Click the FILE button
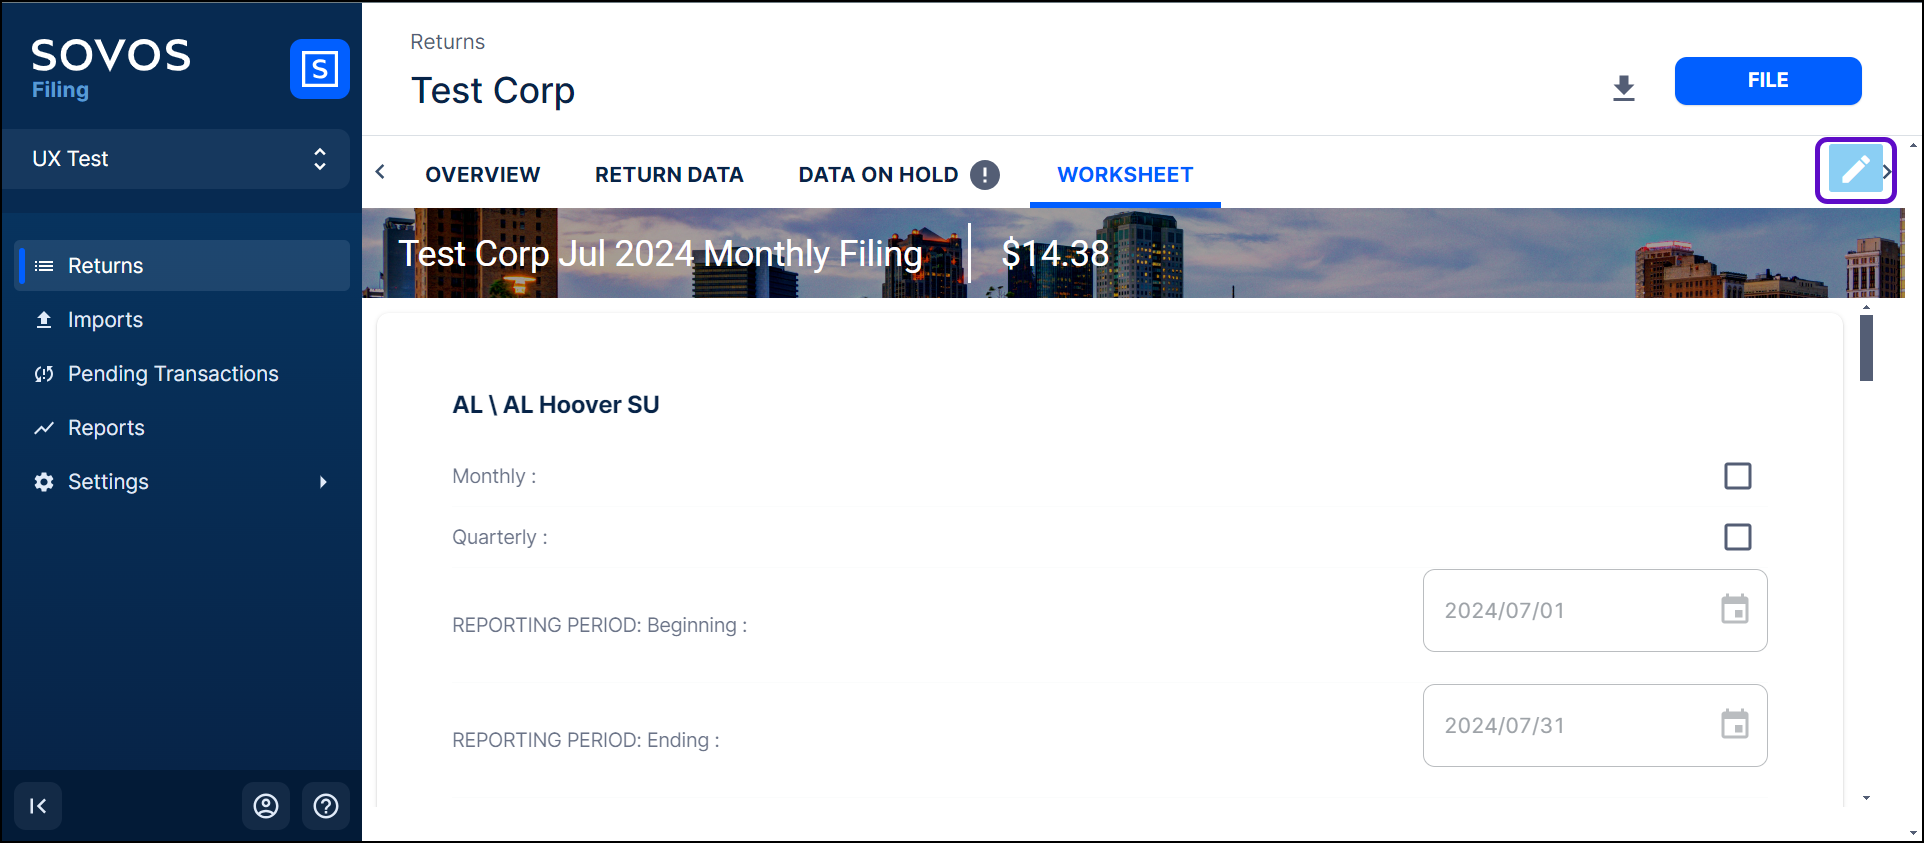The image size is (1924, 843). pos(1767,81)
